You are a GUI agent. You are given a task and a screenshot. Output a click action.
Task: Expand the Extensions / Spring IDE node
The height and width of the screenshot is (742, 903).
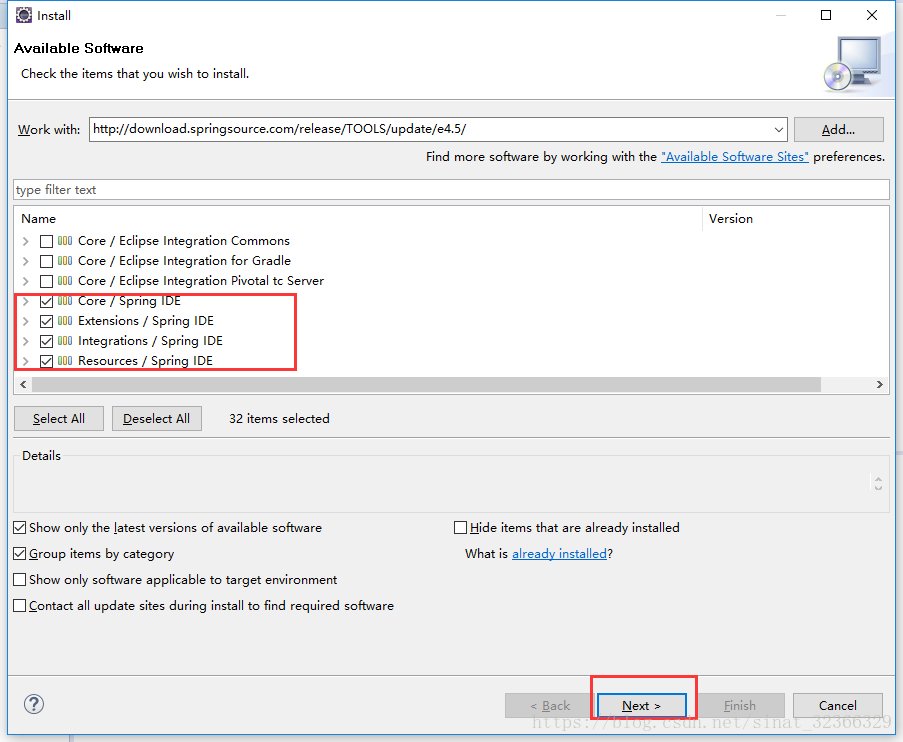tap(25, 321)
